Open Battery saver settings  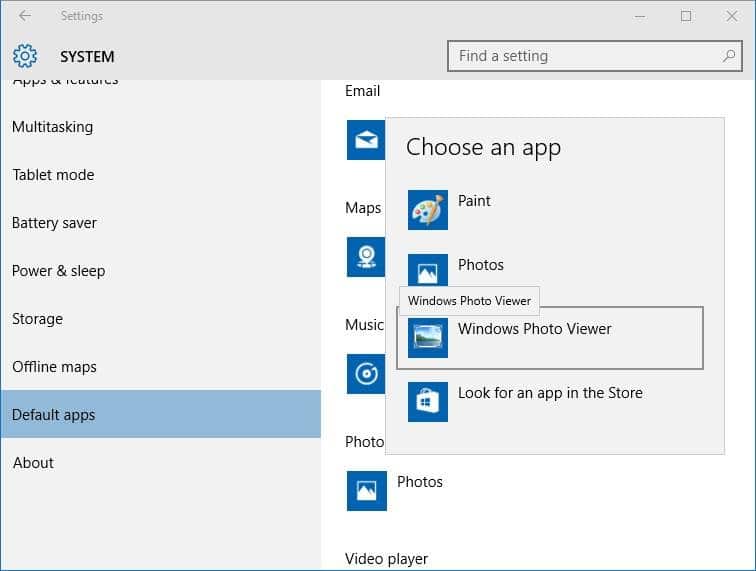coord(161,223)
